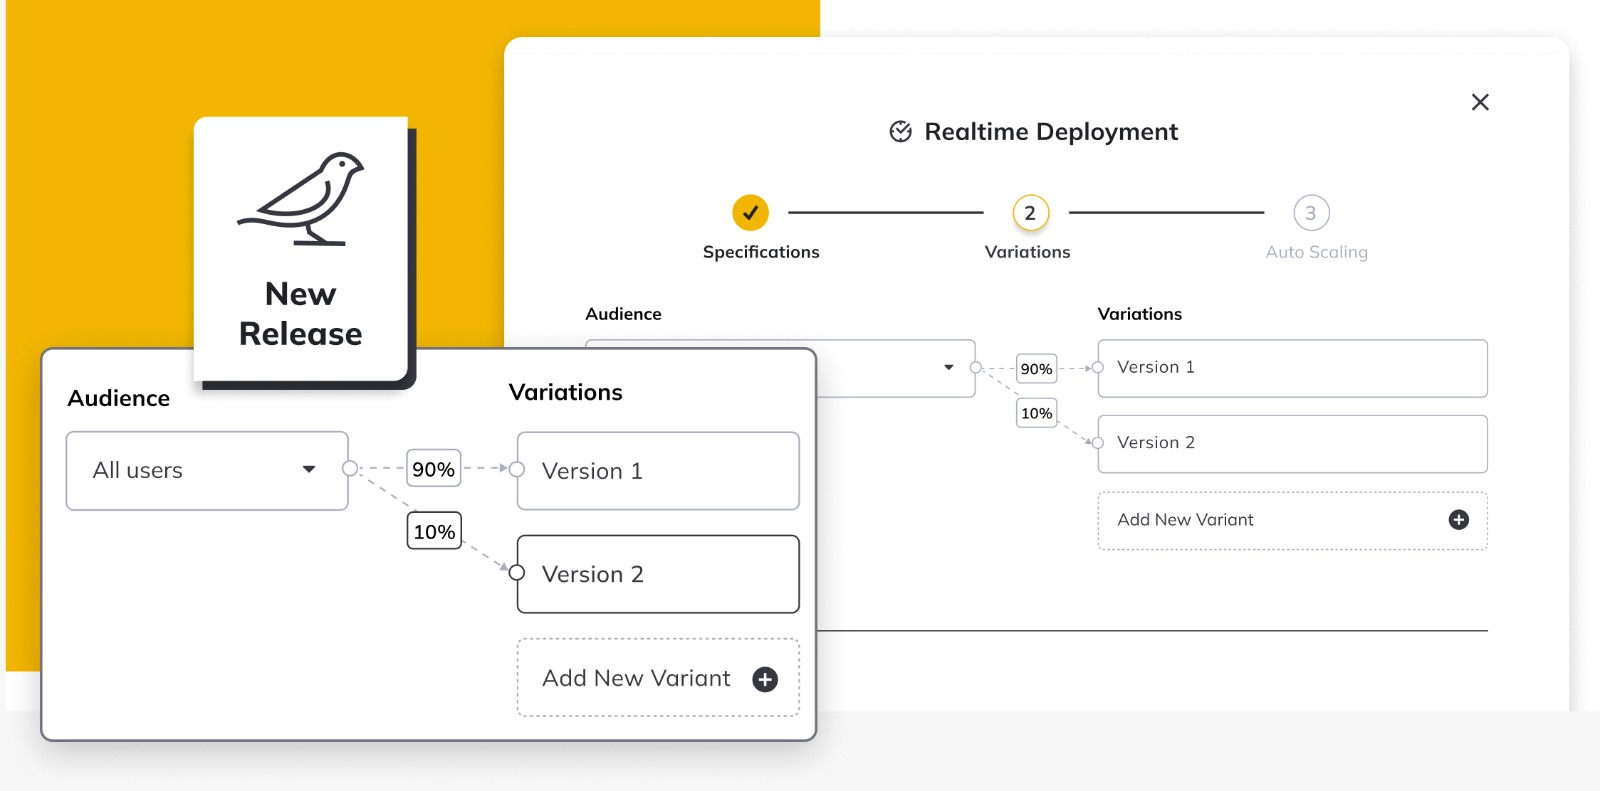Select the Variations step label
Image resolution: width=1600 pixels, height=791 pixels.
[x=1028, y=252]
